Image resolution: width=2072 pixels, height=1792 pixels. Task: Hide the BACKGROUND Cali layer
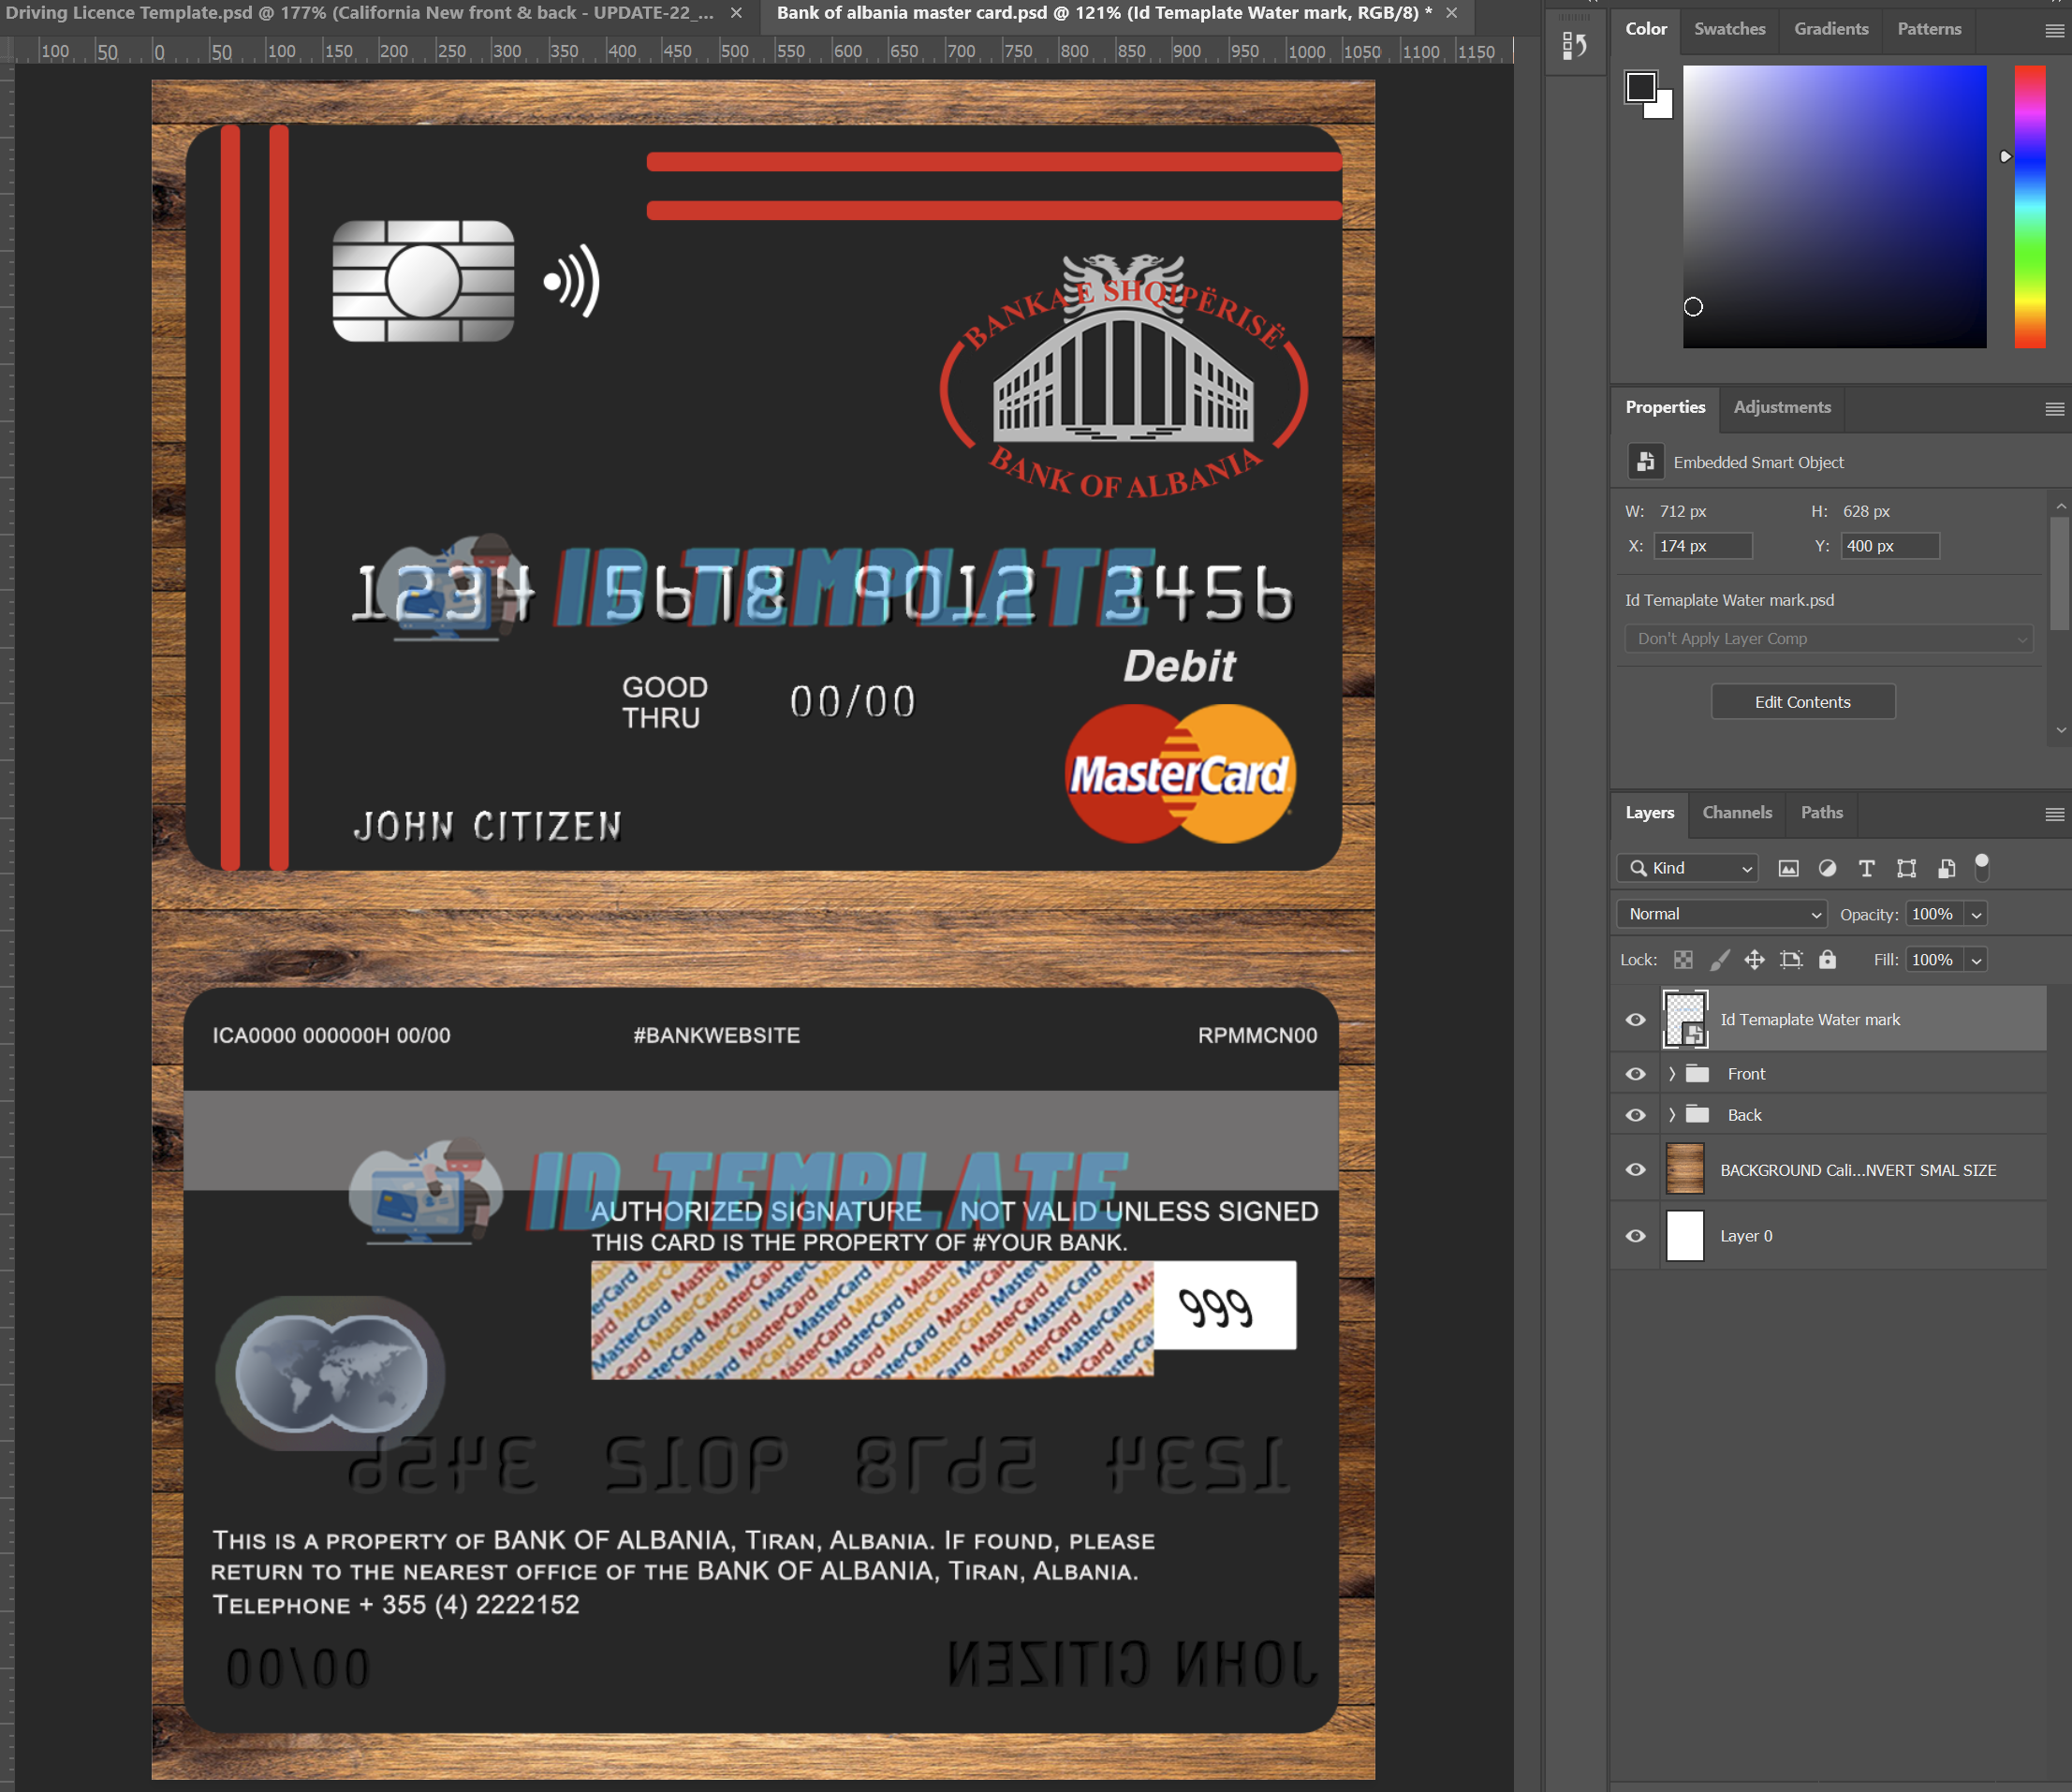coord(1635,1170)
